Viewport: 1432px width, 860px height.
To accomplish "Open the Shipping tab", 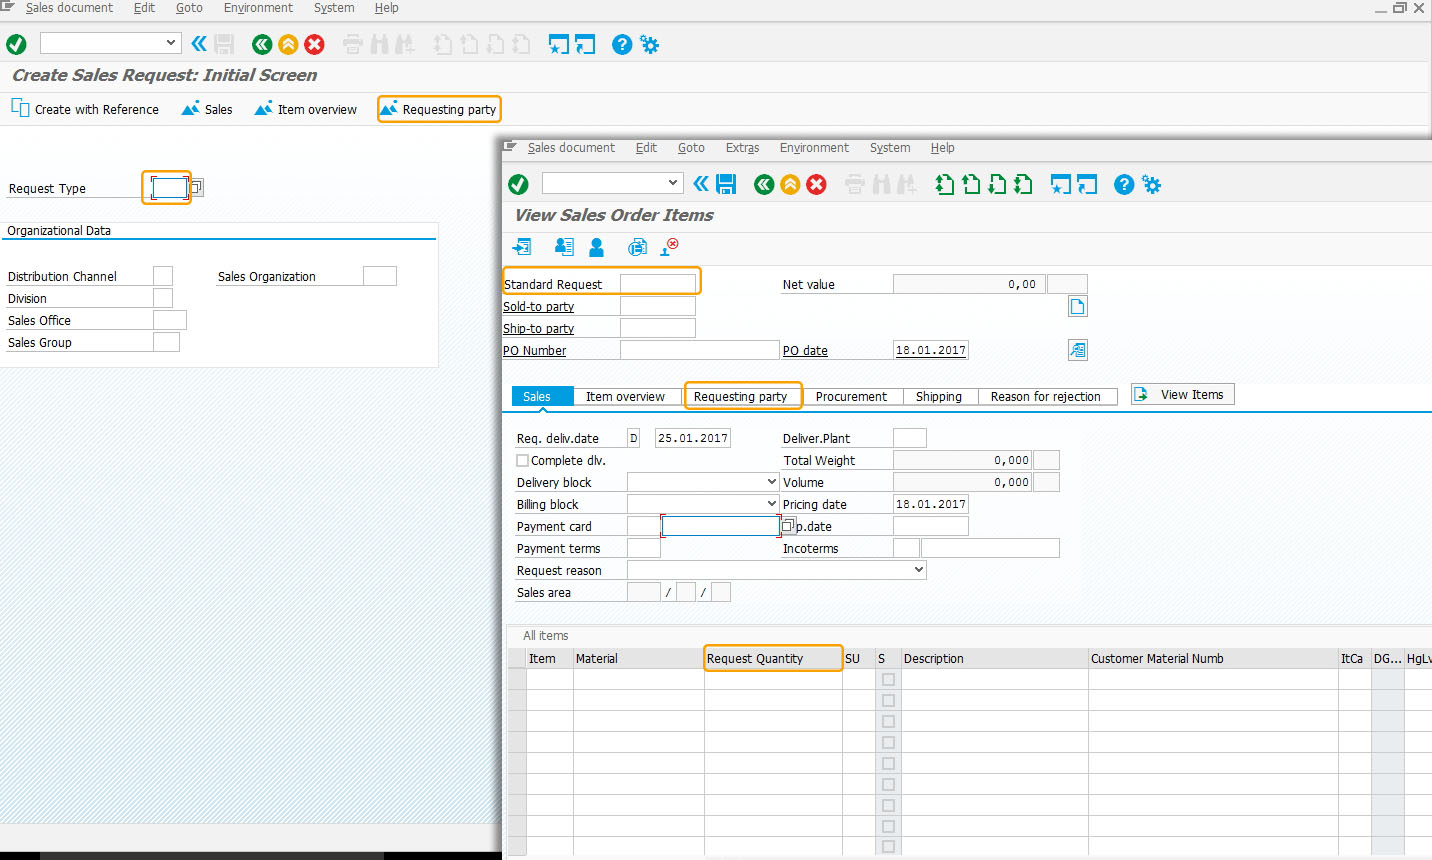I will tap(939, 396).
